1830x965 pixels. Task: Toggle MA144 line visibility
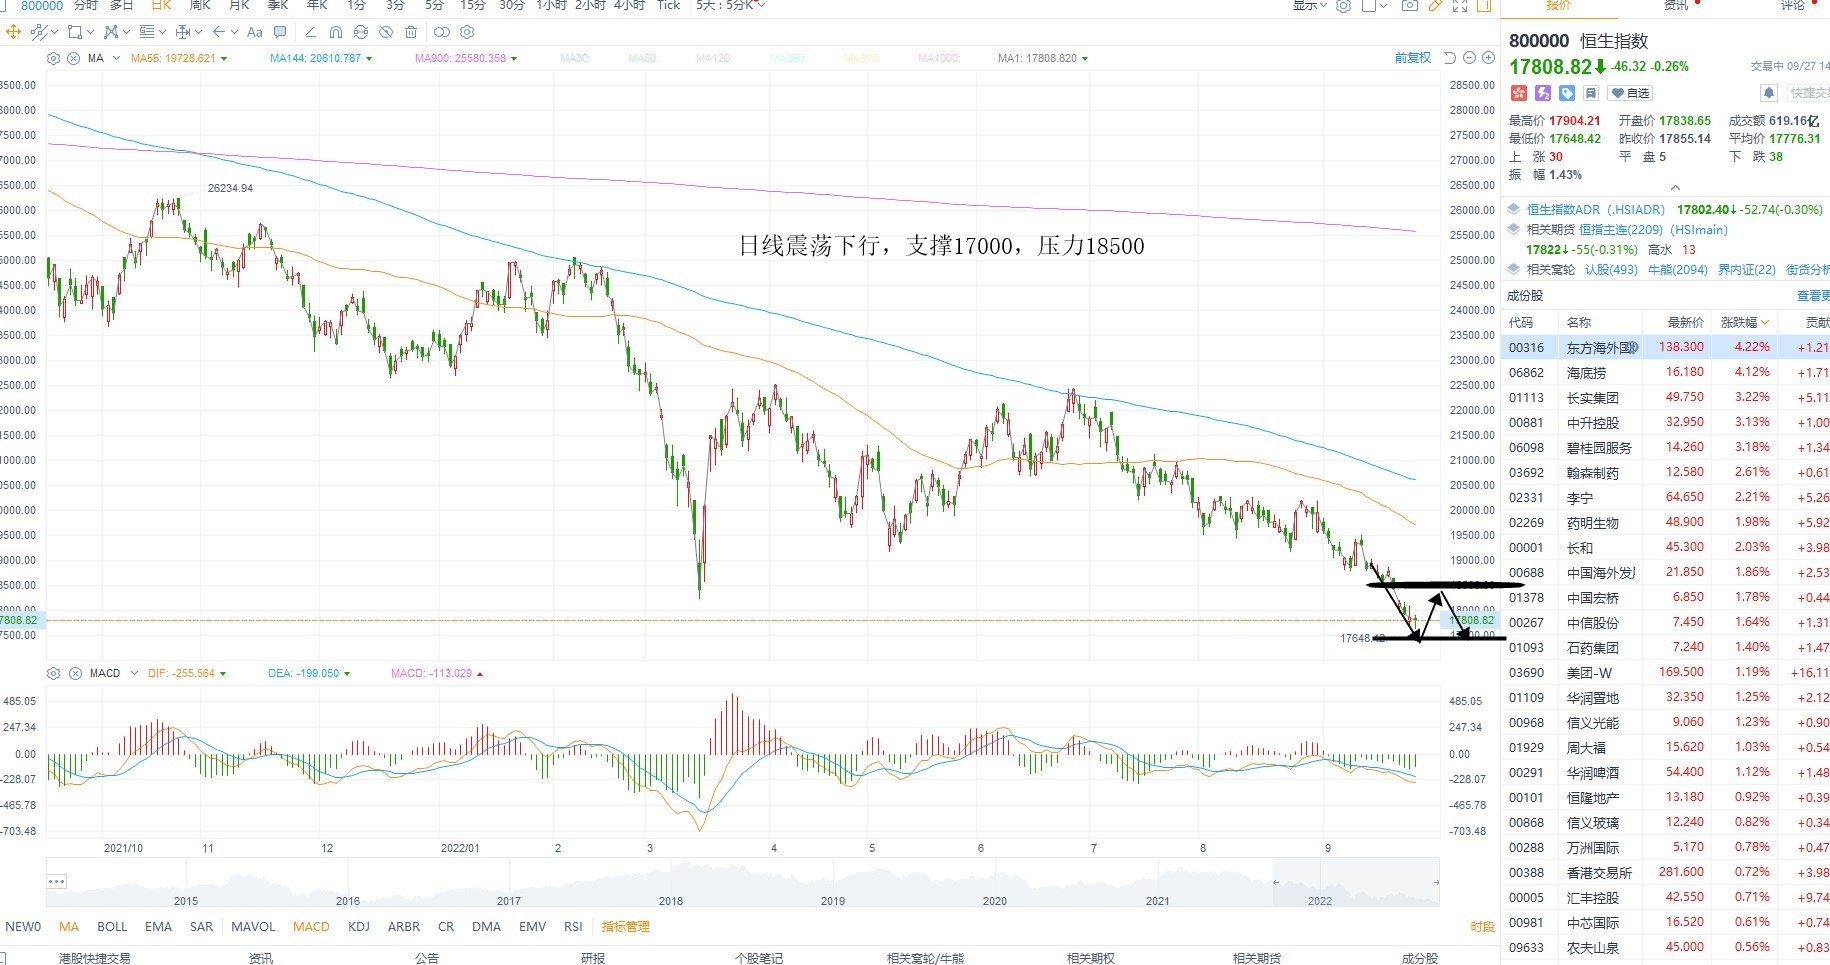(x=321, y=58)
